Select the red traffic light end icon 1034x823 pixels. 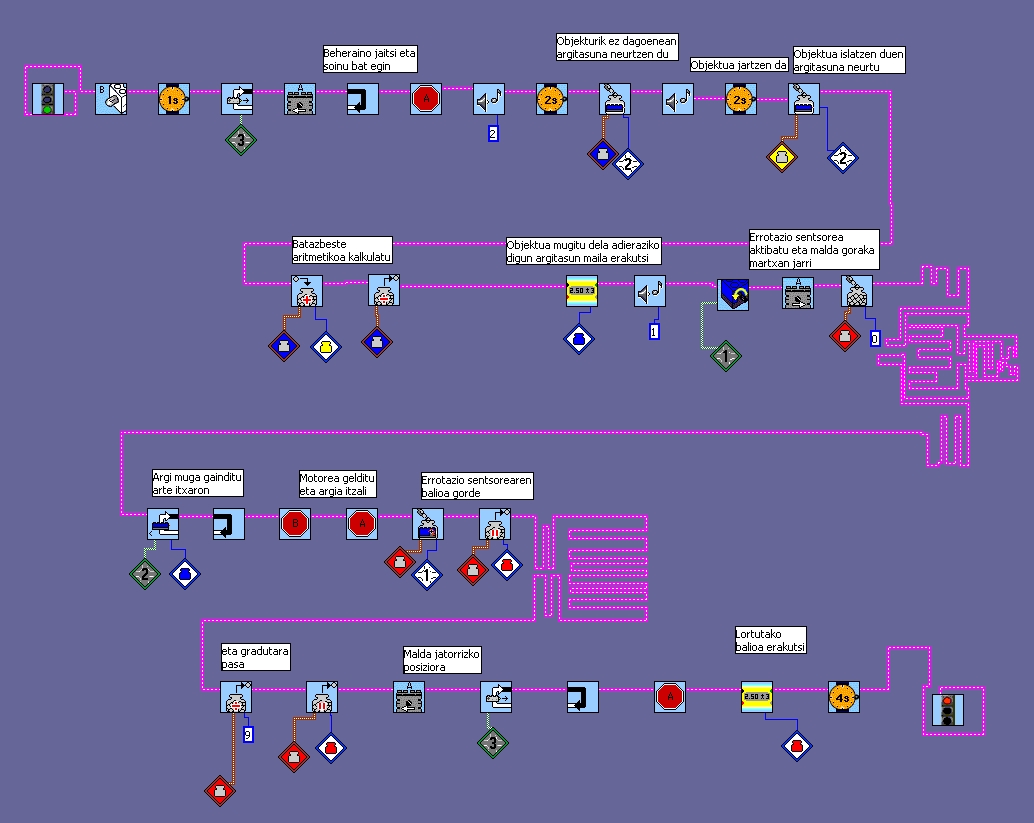click(948, 710)
